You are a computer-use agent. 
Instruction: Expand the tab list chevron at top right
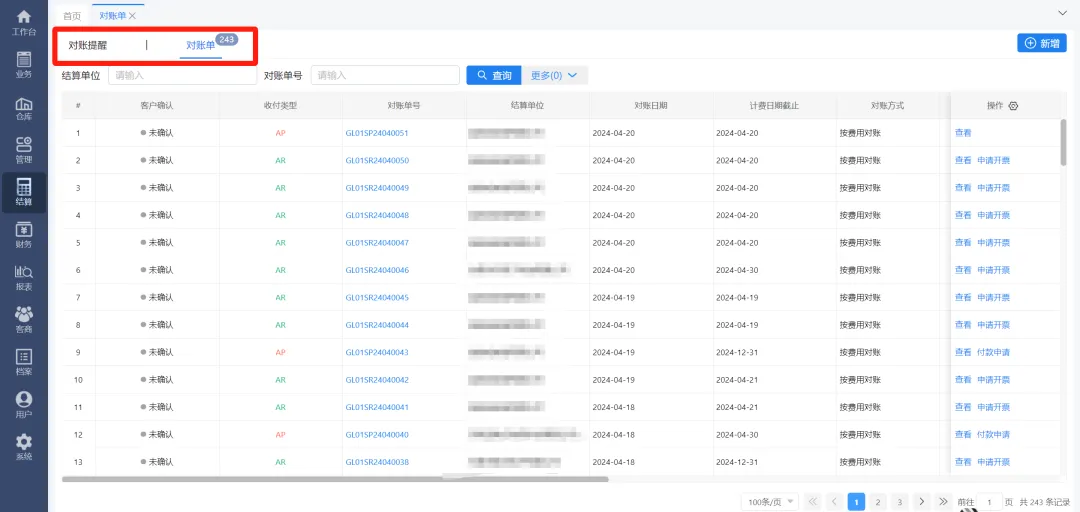click(1063, 12)
